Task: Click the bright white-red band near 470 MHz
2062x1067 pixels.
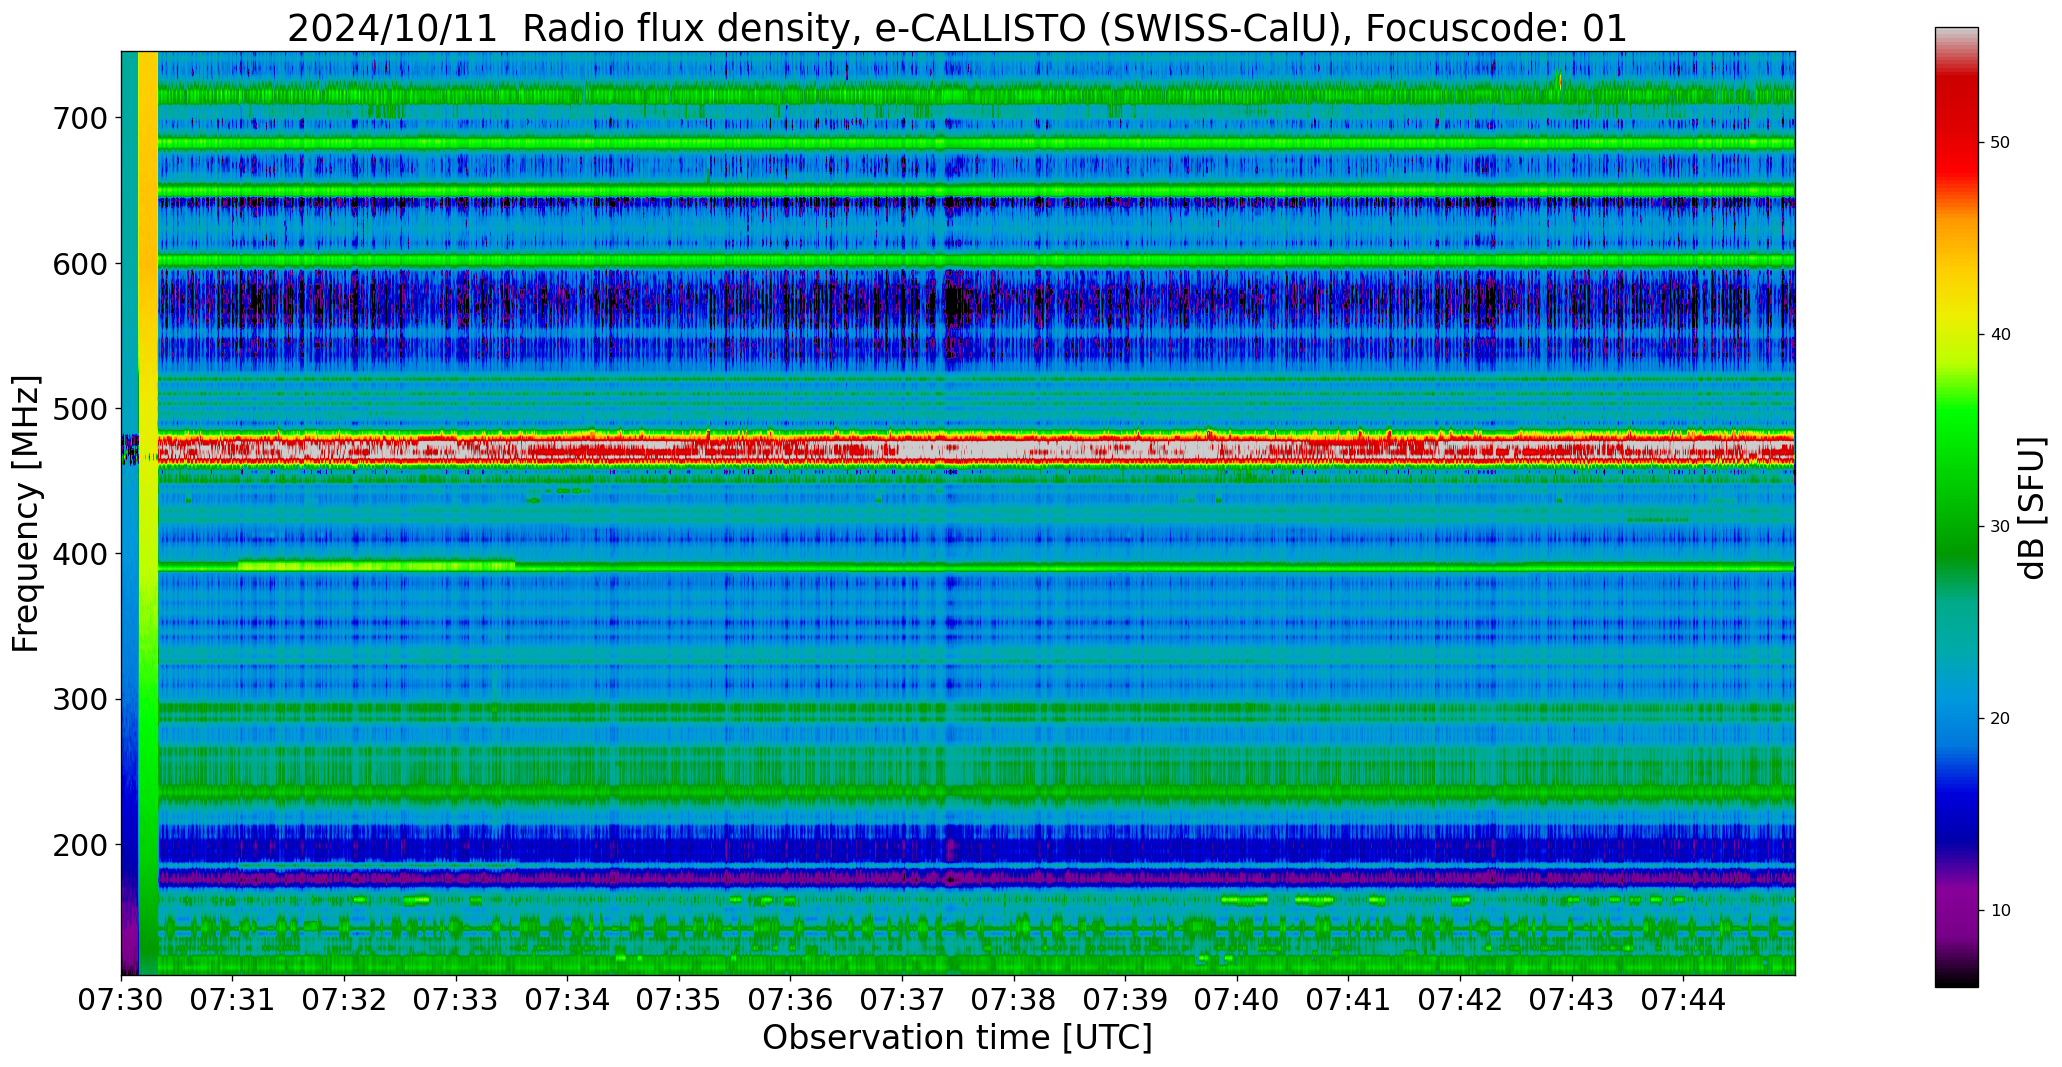Action: (976, 450)
